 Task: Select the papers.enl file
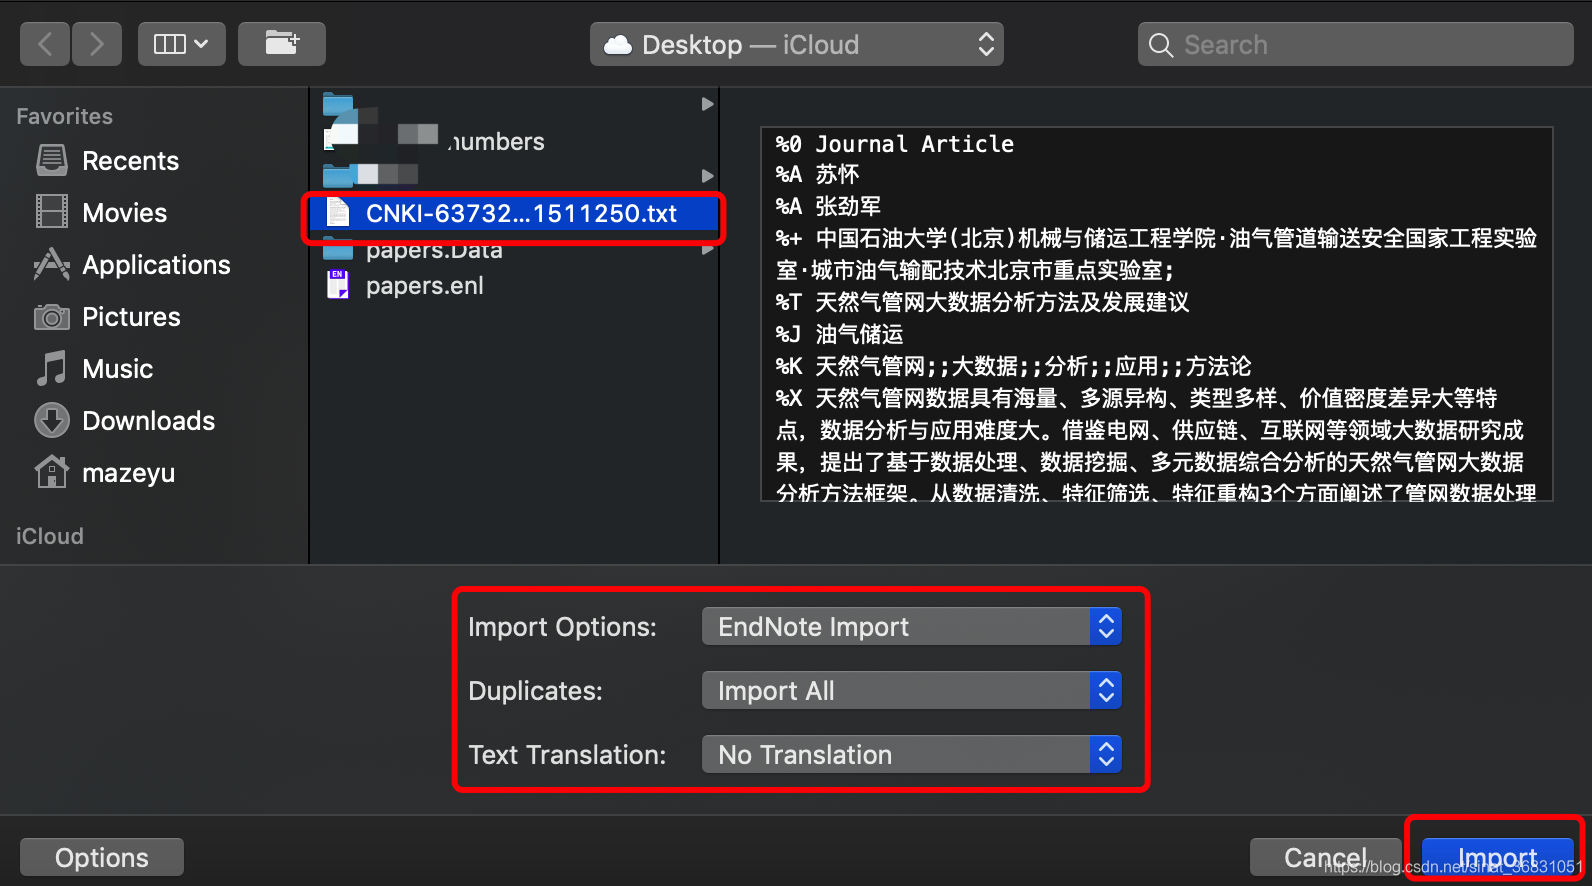tap(424, 286)
